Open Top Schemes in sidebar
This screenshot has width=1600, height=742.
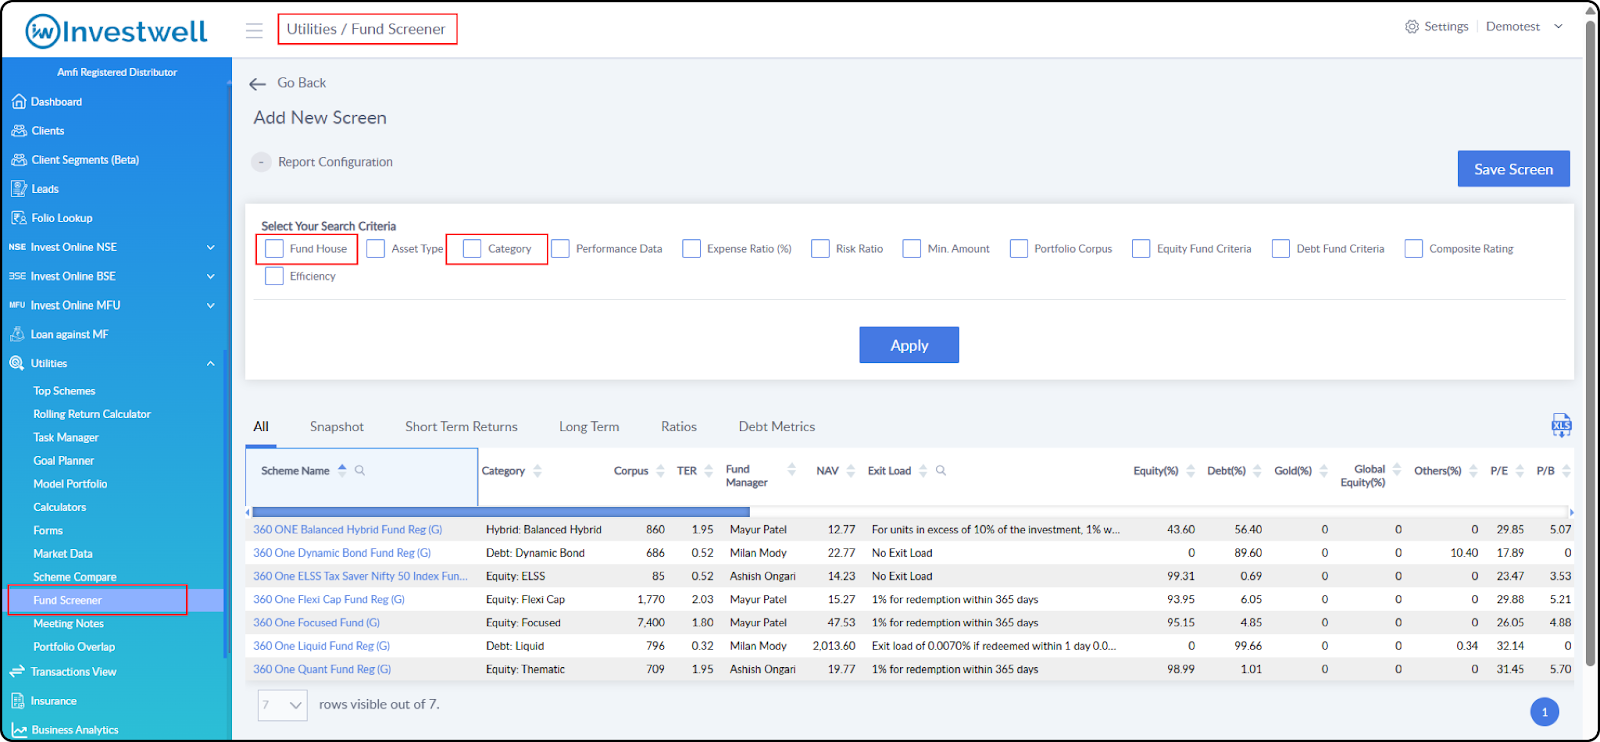(x=64, y=391)
